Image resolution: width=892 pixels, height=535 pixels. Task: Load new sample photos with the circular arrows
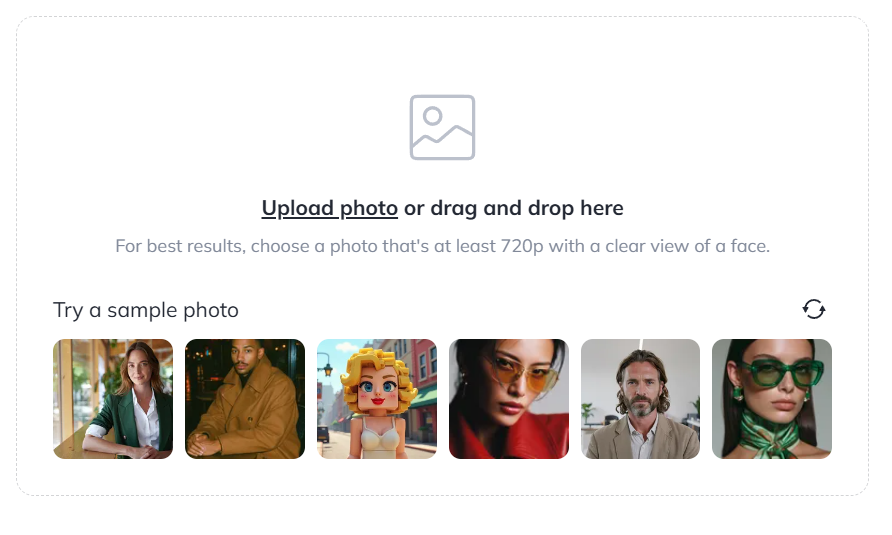point(814,310)
